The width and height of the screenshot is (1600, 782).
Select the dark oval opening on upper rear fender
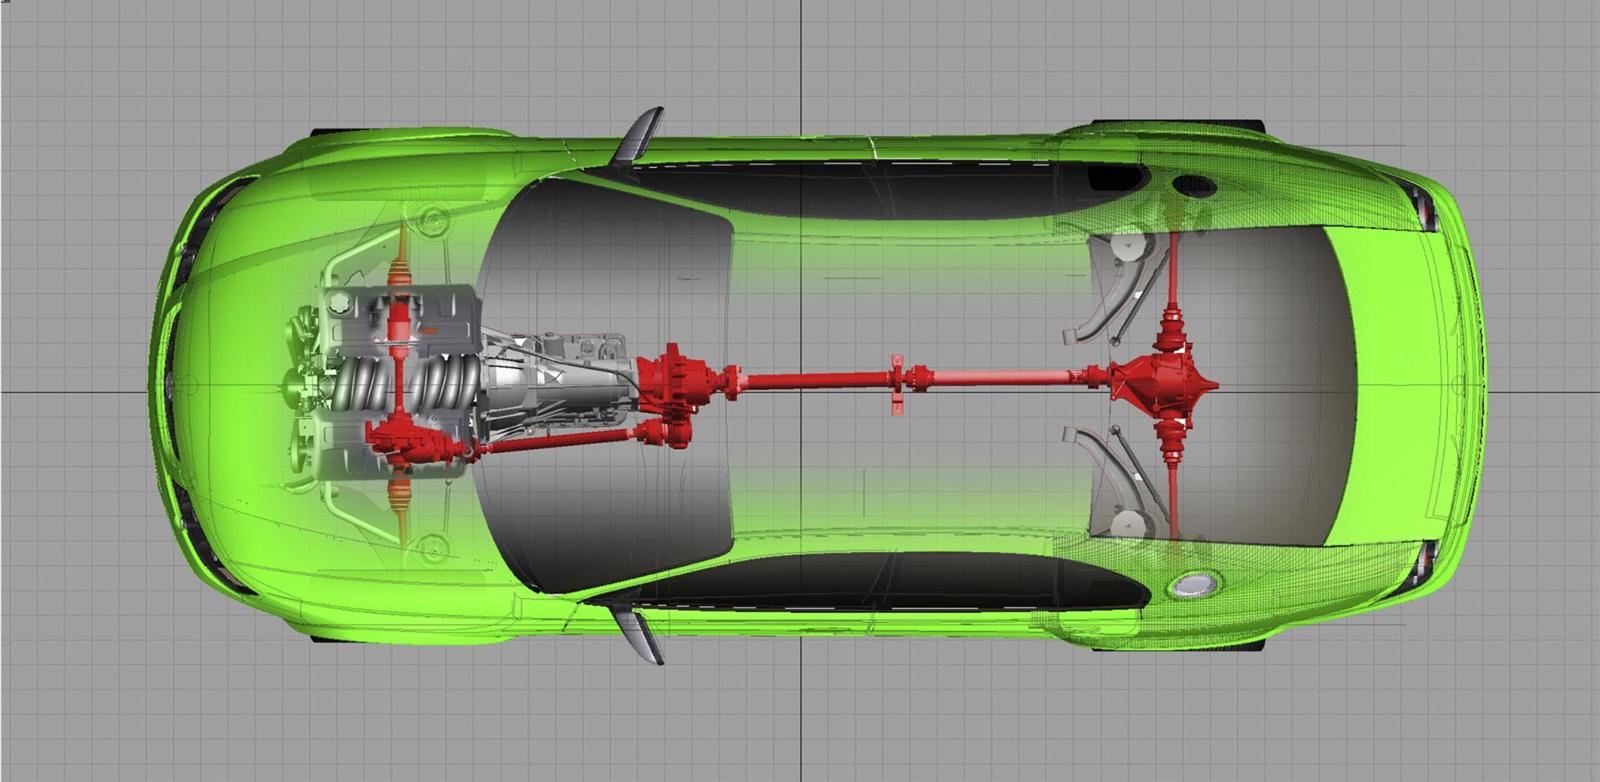coord(1193,185)
